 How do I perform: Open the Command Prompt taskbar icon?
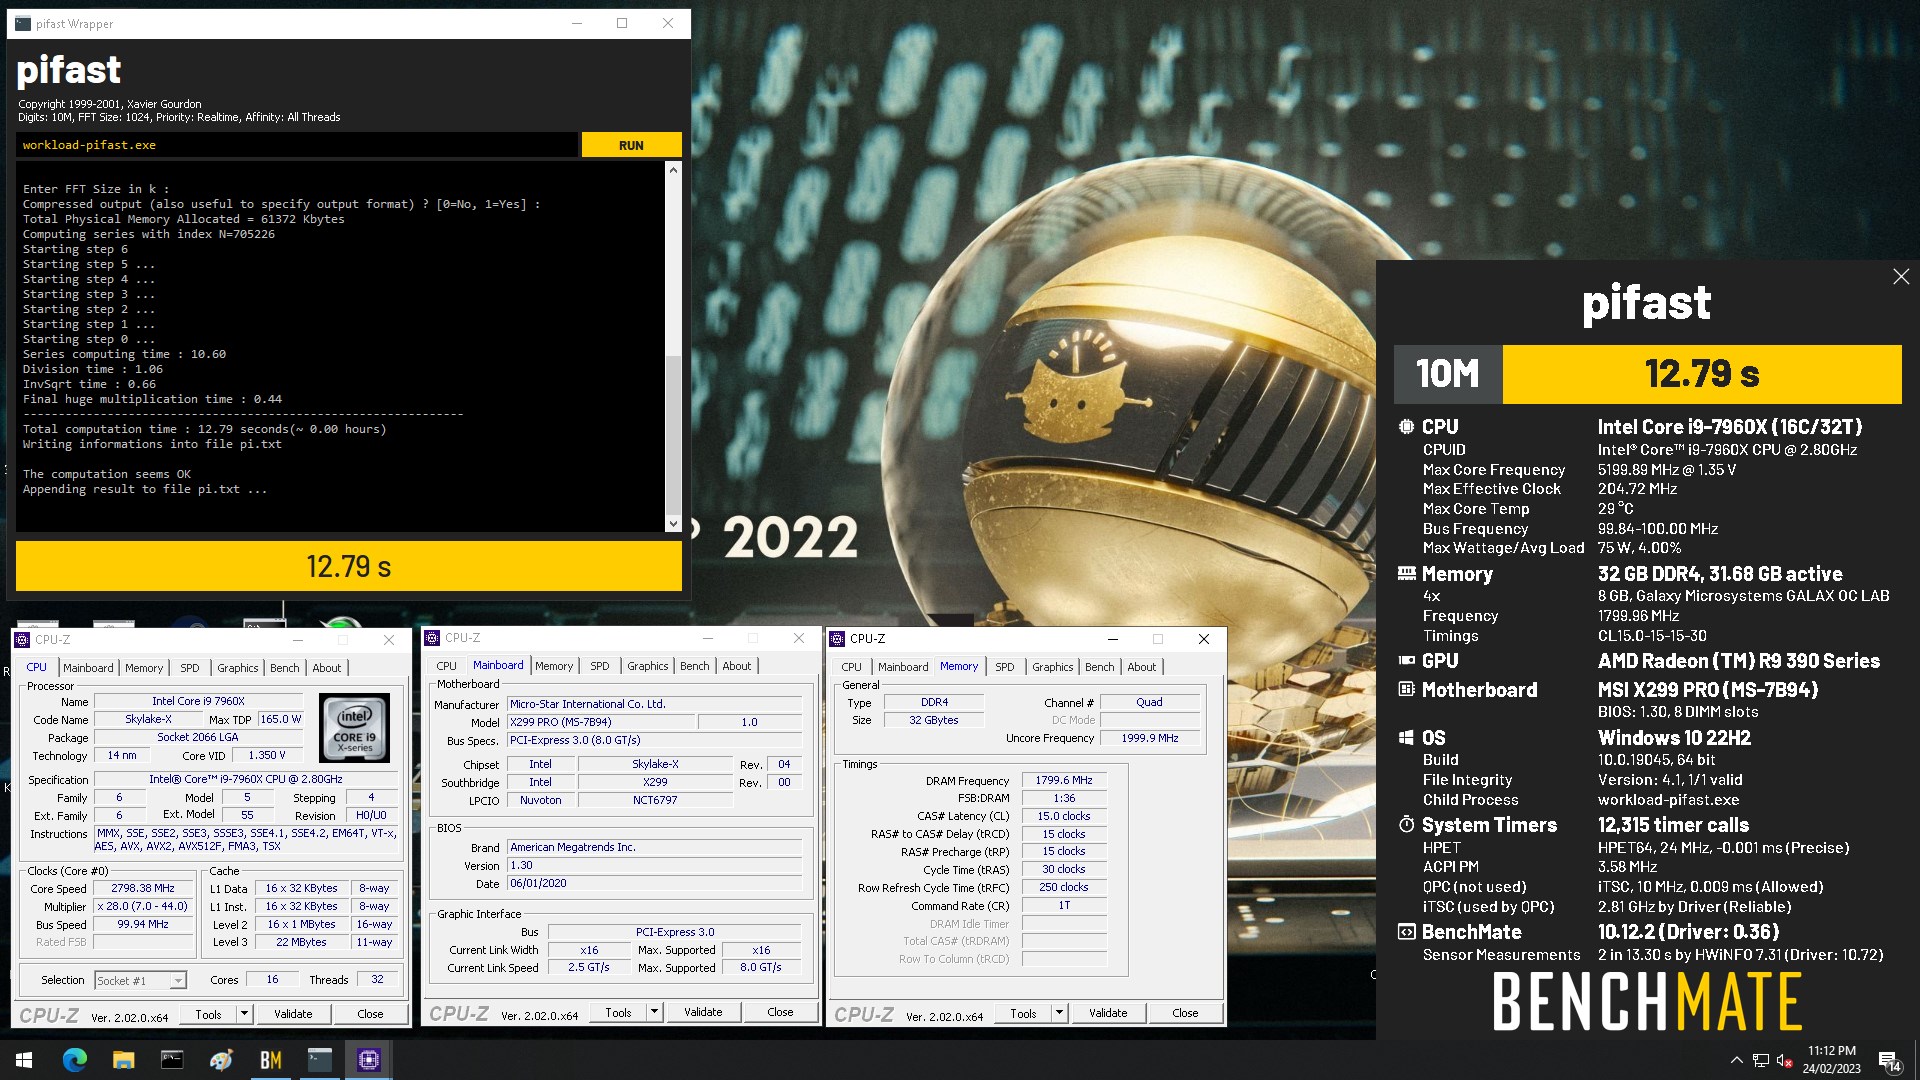pos(172,1060)
